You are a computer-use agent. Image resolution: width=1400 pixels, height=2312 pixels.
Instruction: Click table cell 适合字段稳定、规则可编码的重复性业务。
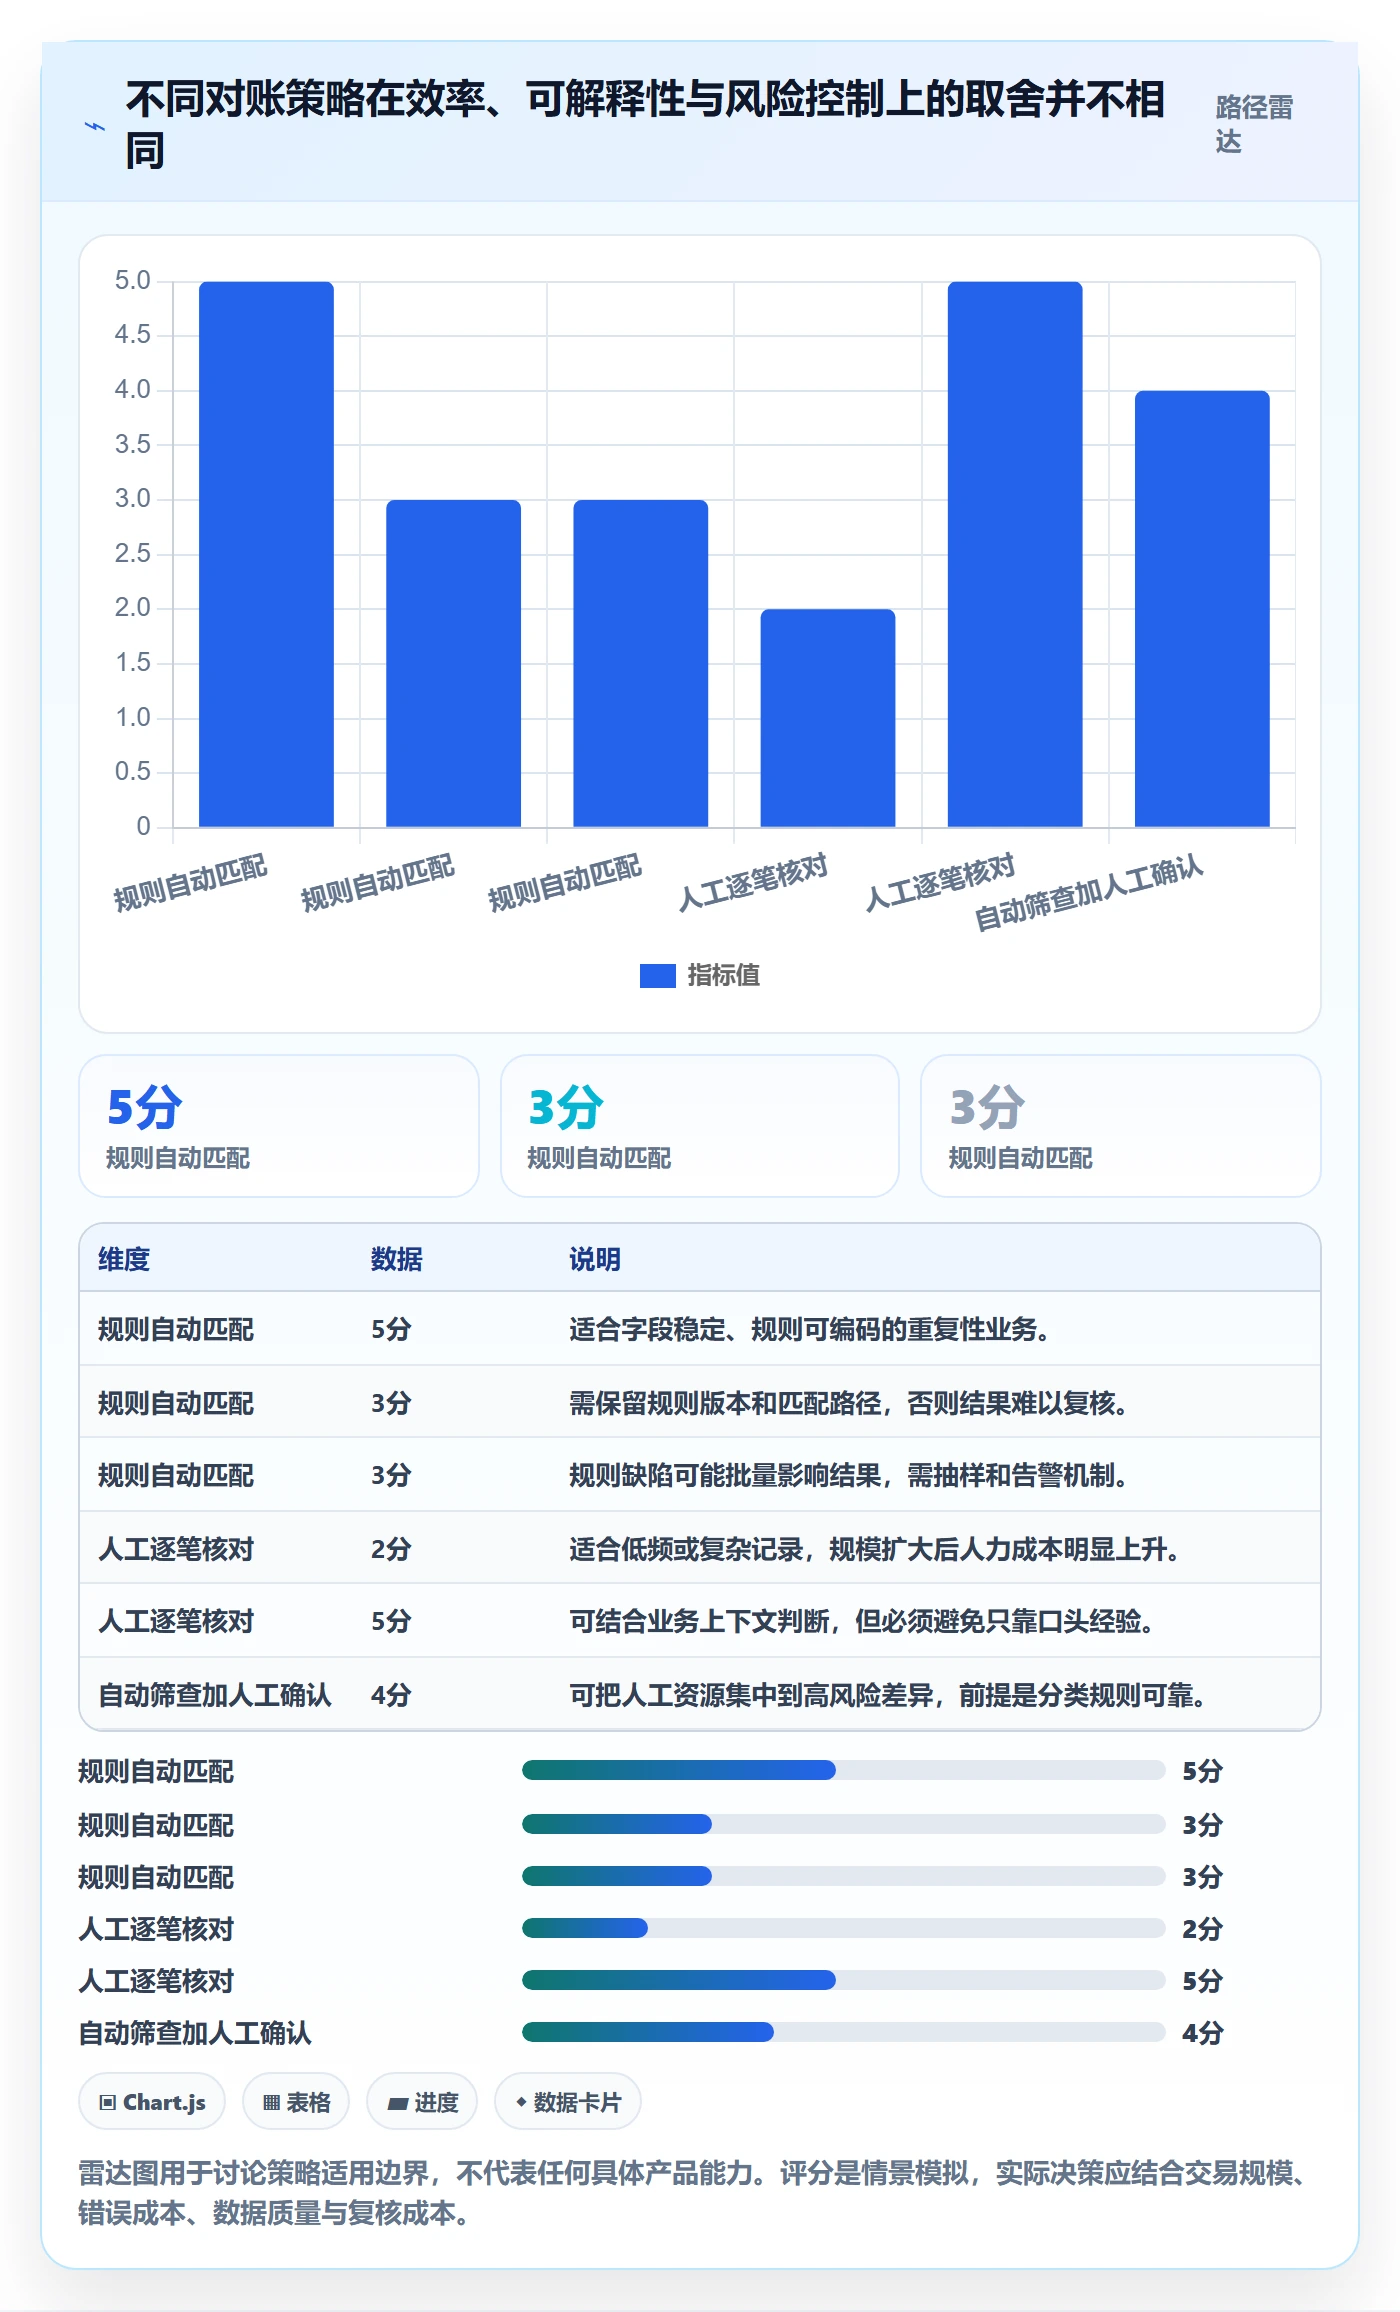point(810,1329)
